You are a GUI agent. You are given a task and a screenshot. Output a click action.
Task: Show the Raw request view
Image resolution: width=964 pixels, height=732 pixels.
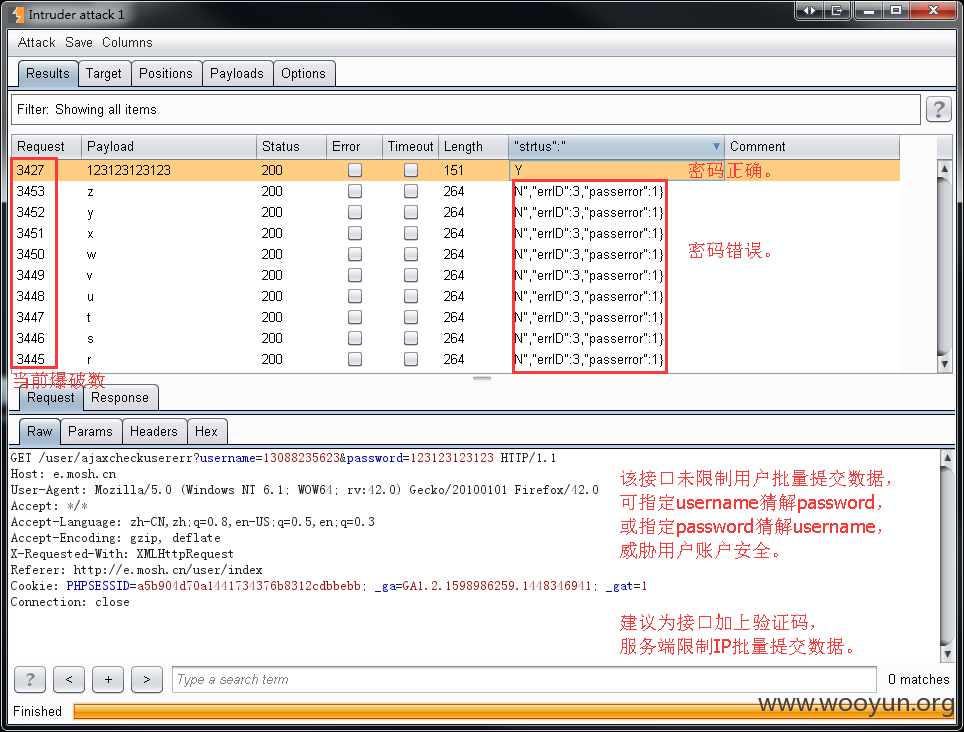39,431
